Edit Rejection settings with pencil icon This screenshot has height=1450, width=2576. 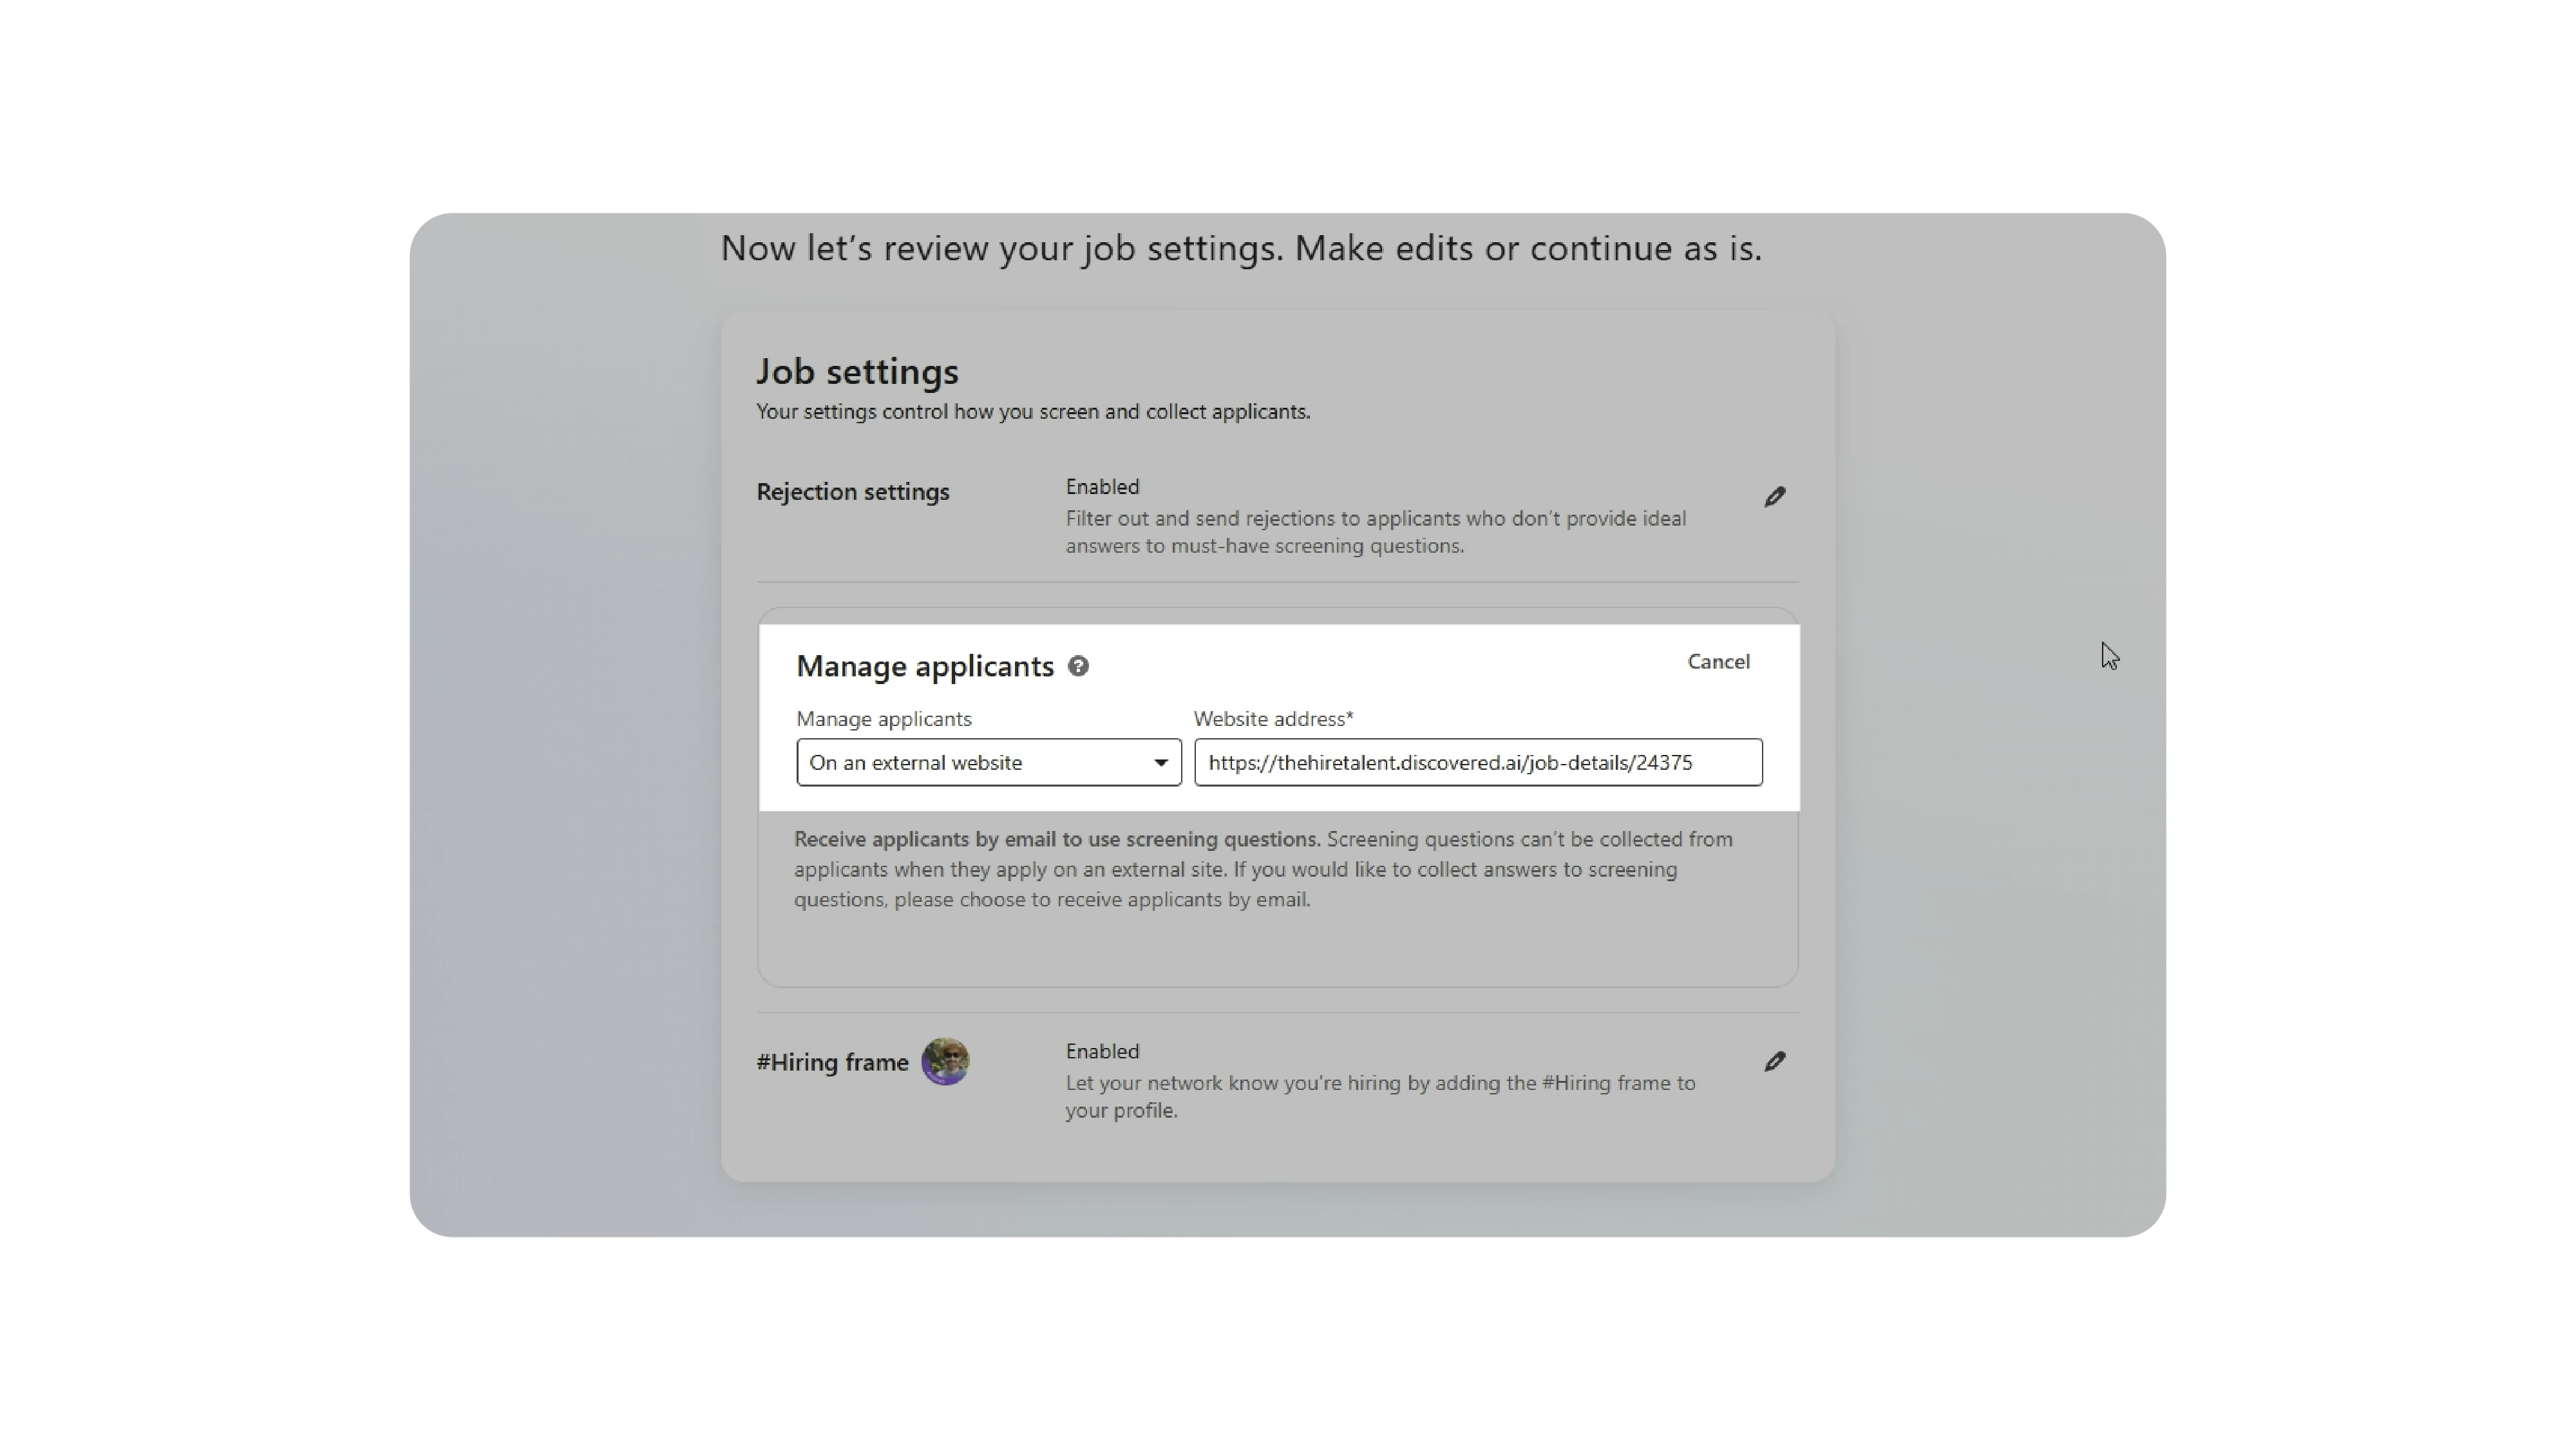click(1774, 497)
